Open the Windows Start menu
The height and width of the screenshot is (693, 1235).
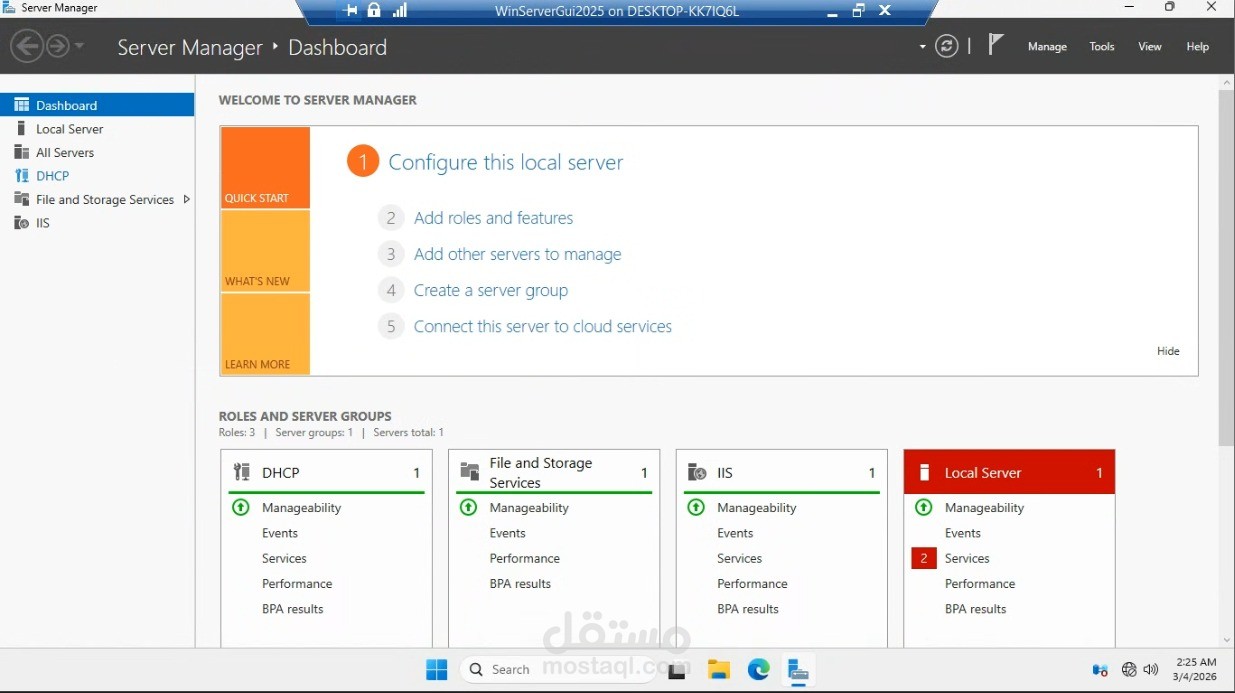(437, 670)
